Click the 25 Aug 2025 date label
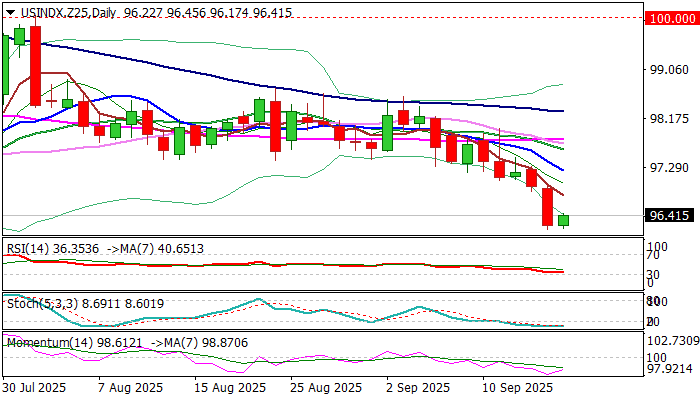The image size is (700, 400). 326,388
